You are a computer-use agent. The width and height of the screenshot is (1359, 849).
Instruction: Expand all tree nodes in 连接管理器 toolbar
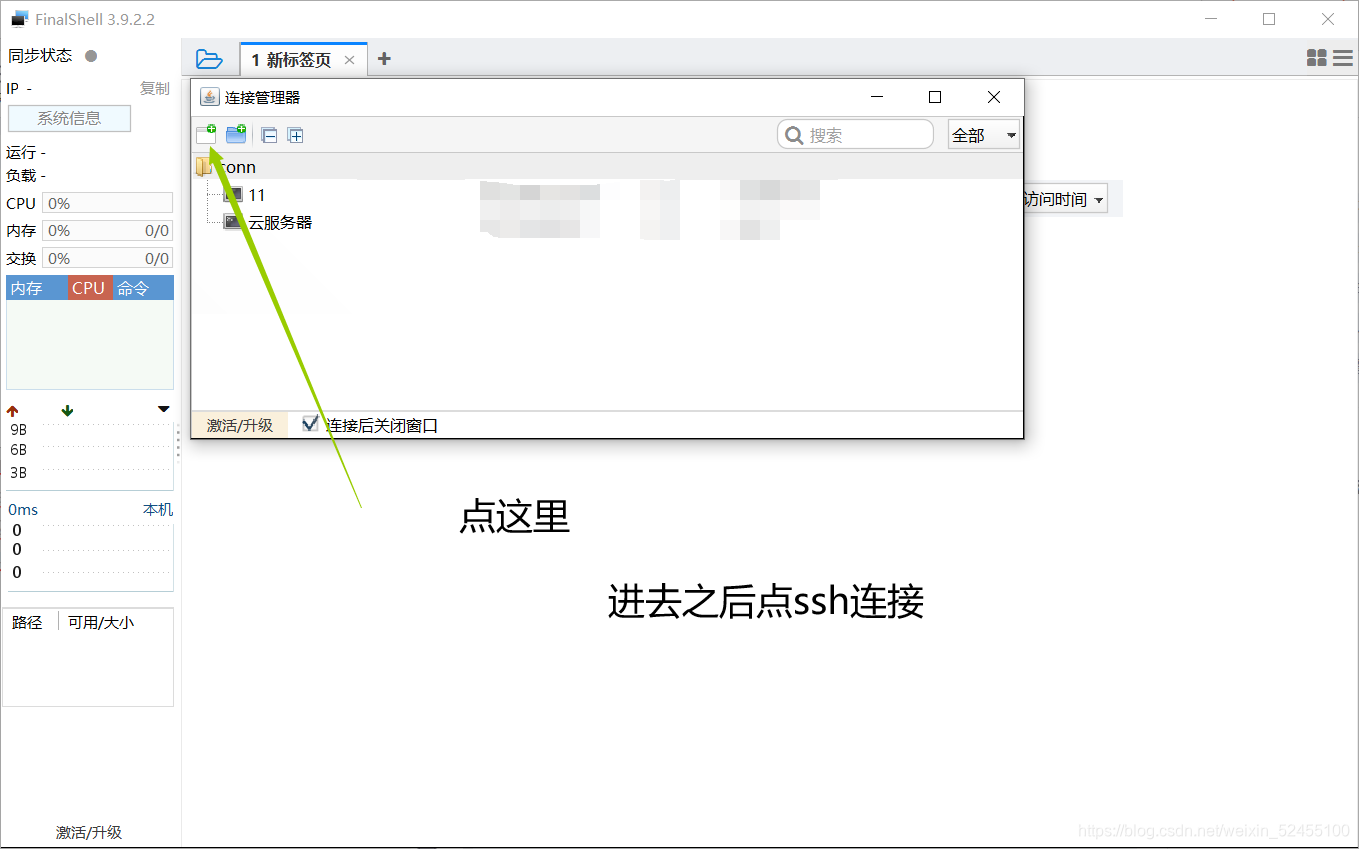pos(295,135)
